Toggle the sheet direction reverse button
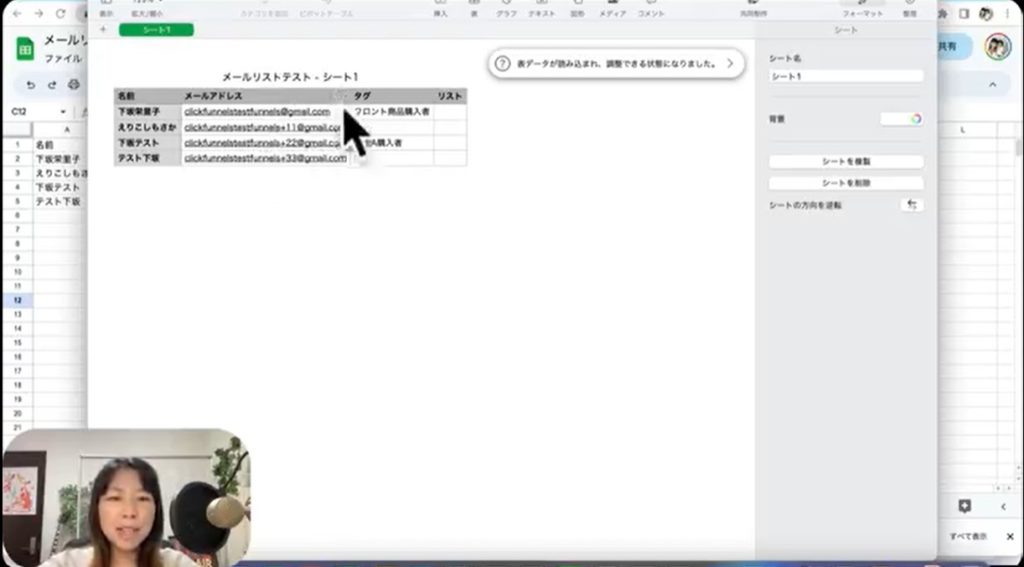The image size is (1024, 567). [911, 204]
